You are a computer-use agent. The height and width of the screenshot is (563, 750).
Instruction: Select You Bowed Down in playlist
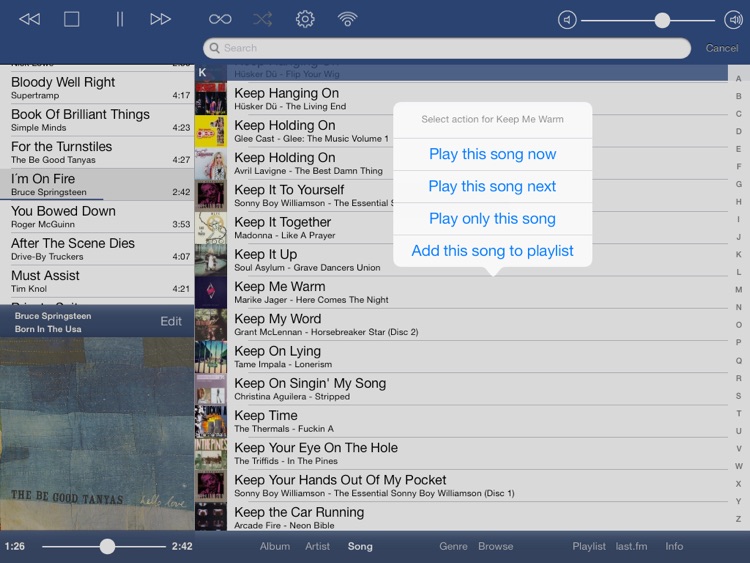pyautogui.click(x=97, y=217)
